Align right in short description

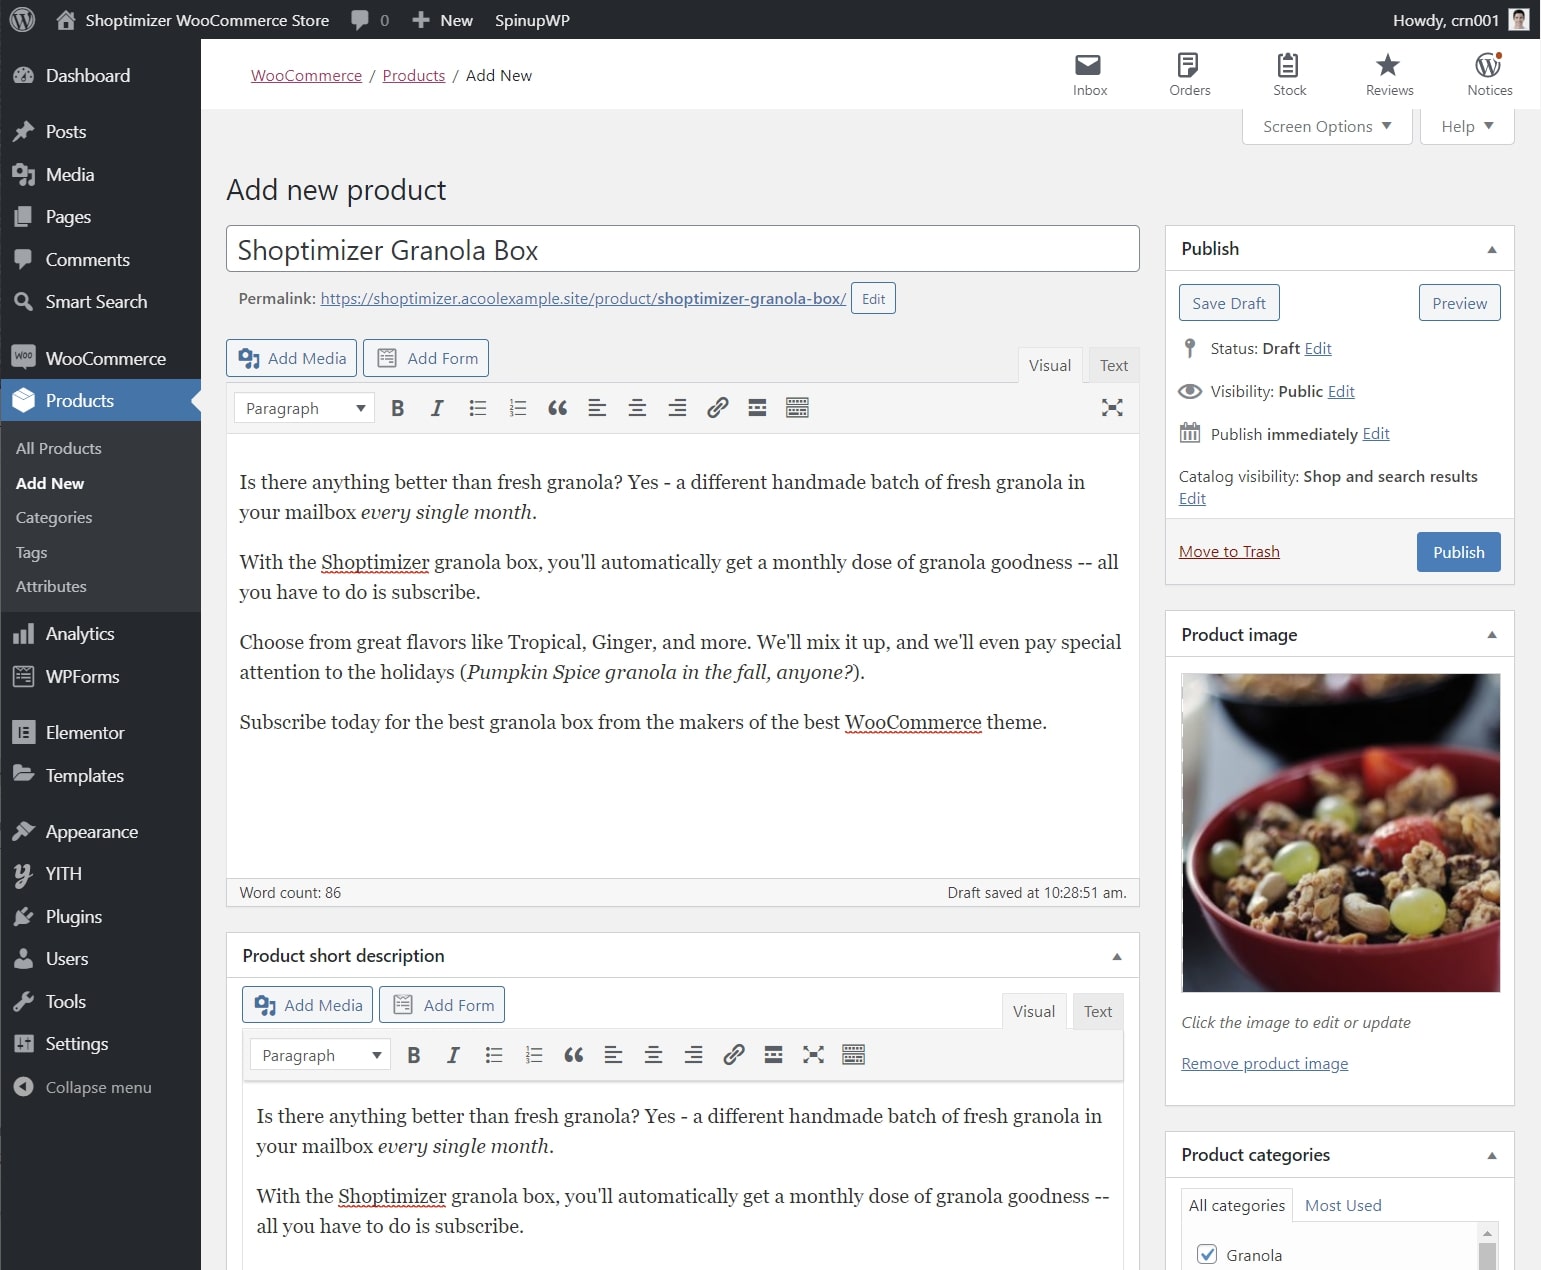(x=693, y=1055)
